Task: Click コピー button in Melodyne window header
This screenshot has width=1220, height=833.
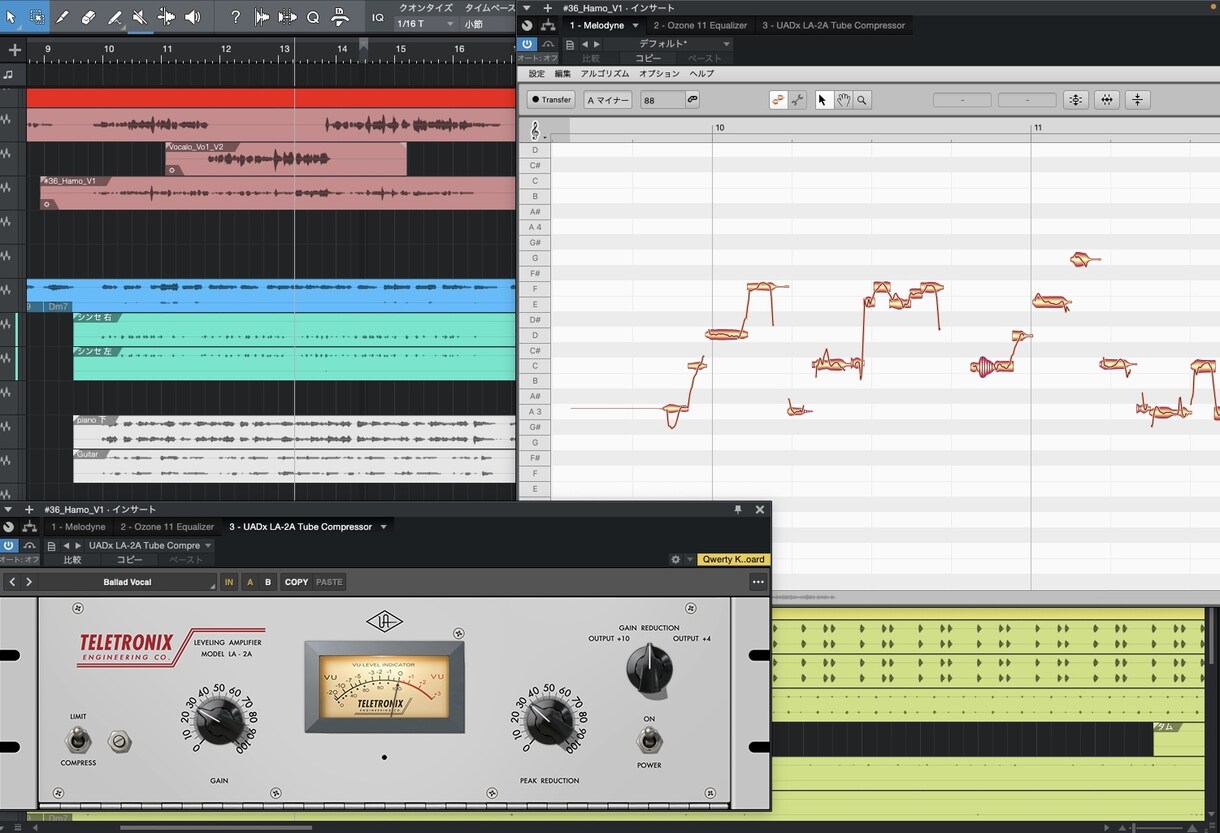Action: 648,58
